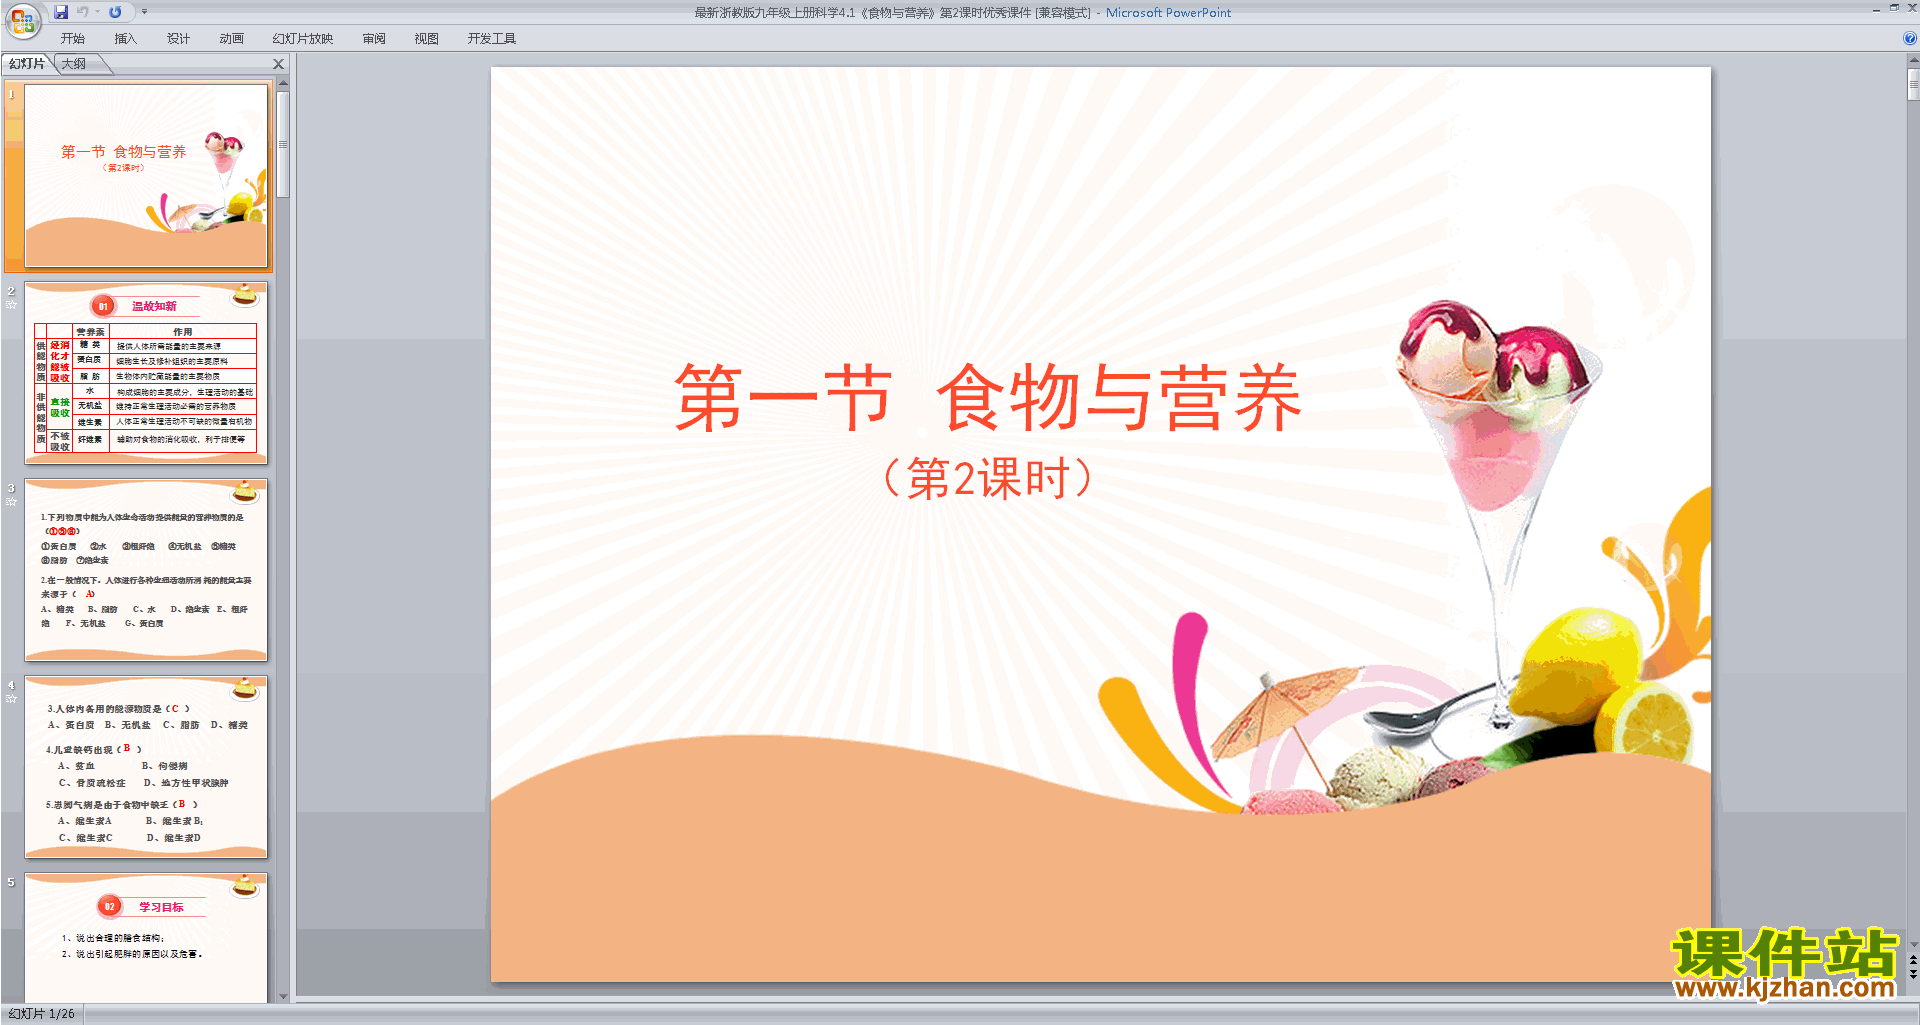Open the 开发工具 ribbon tab
The image size is (1920, 1025).
[x=491, y=39]
